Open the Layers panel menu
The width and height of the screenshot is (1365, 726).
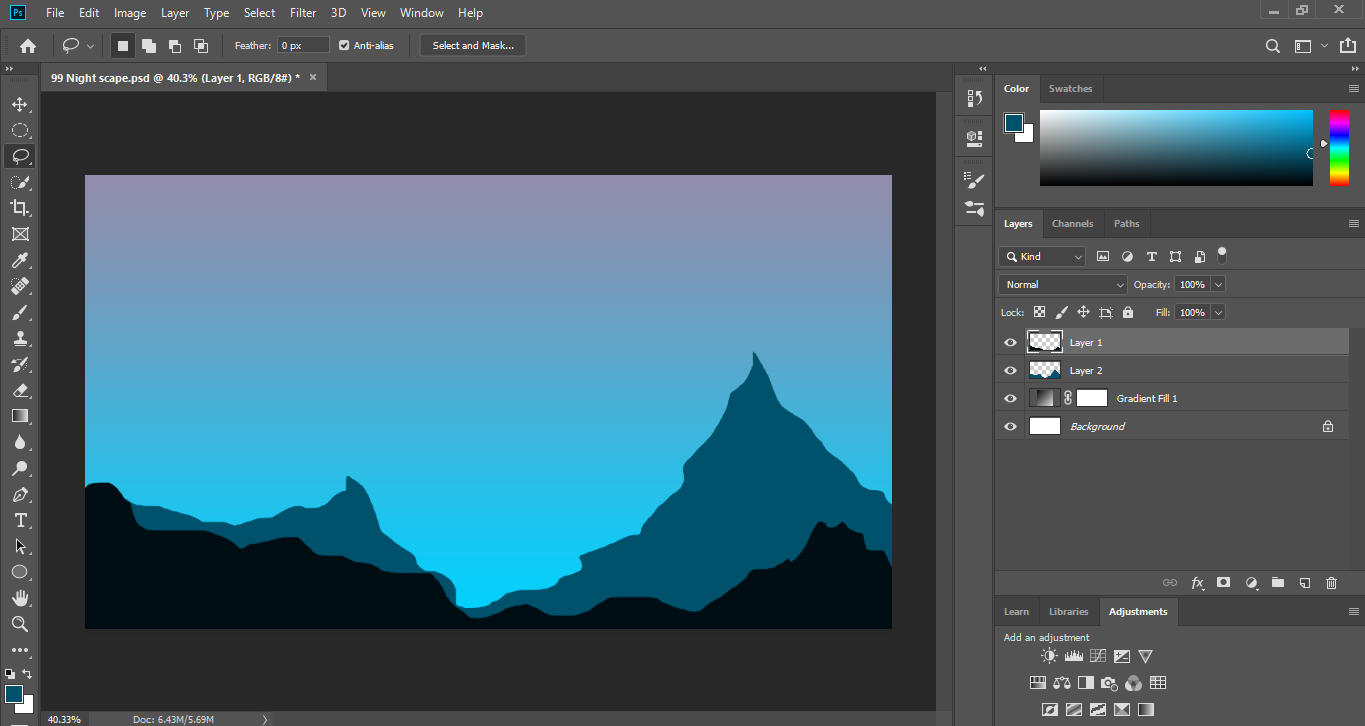(x=1354, y=224)
